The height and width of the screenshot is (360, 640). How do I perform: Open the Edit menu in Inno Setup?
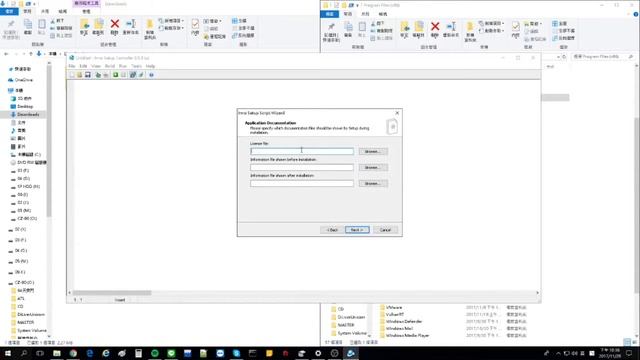83,66
